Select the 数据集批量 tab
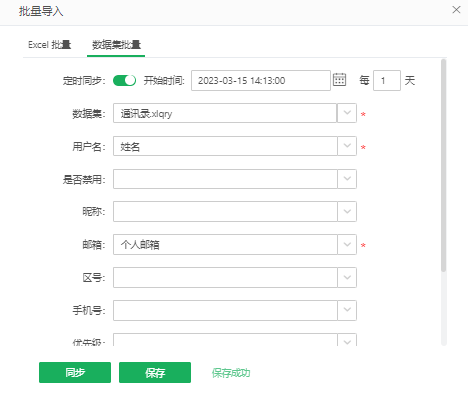This screenshot has height=396, width=468. tap(116, 45)
